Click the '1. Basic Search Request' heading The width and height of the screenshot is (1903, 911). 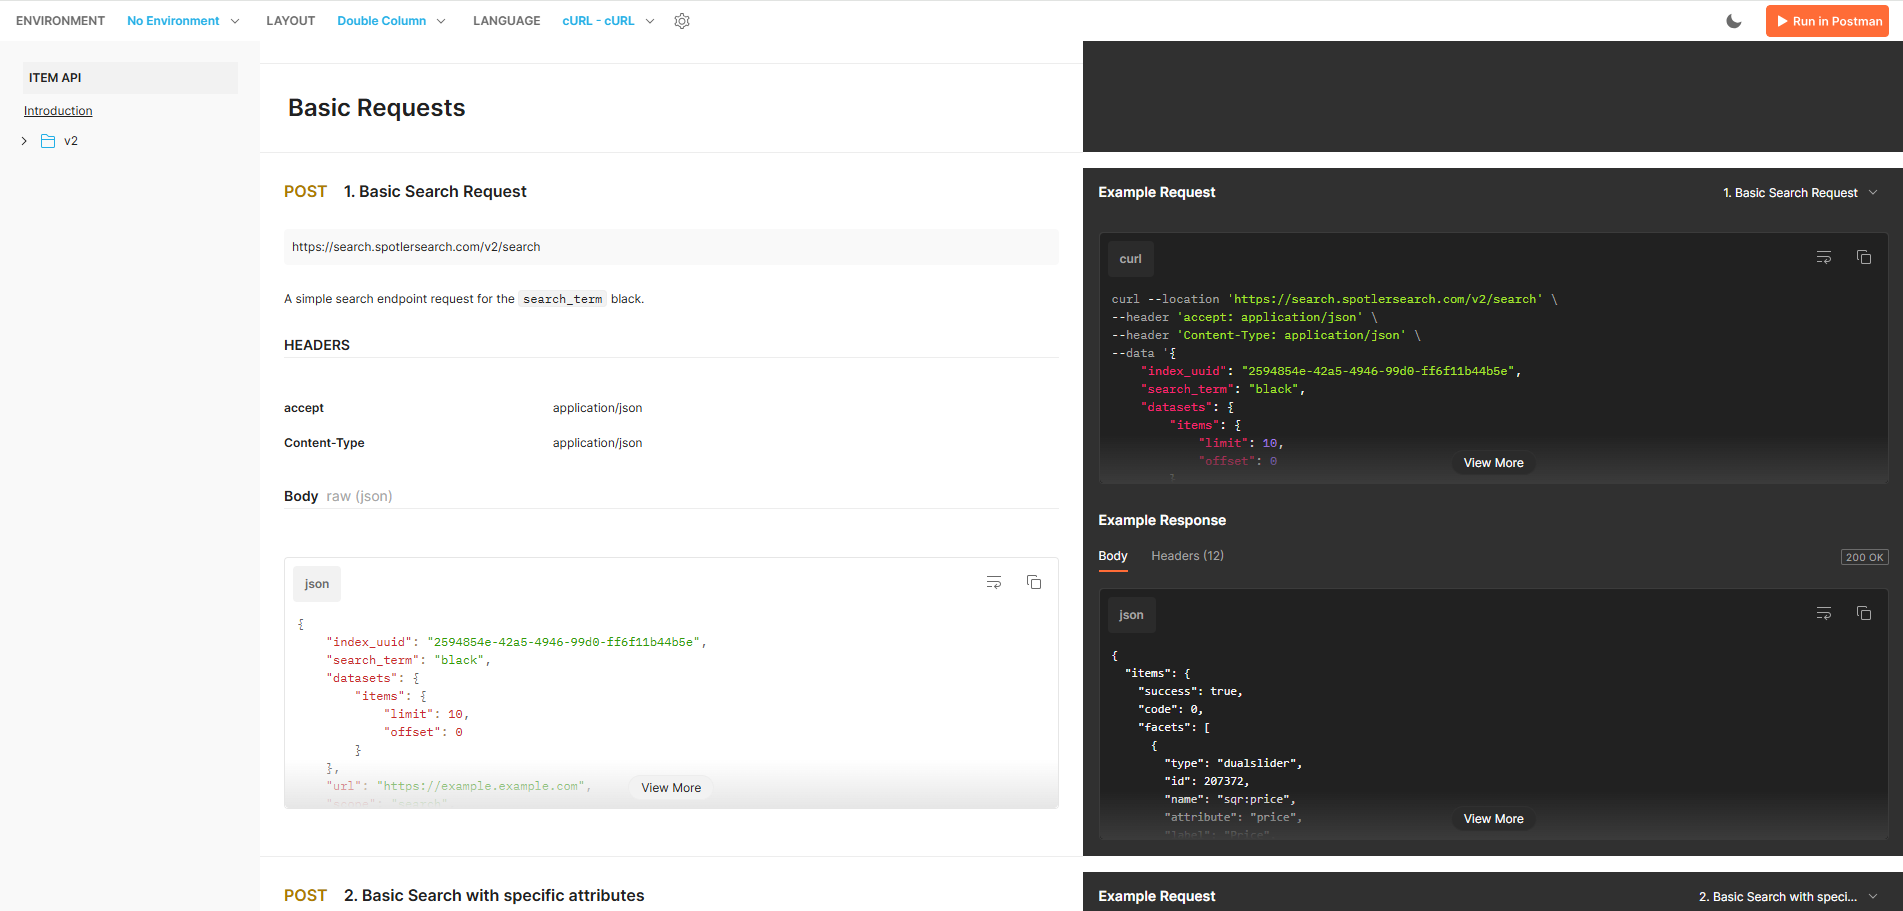[435, 192]
